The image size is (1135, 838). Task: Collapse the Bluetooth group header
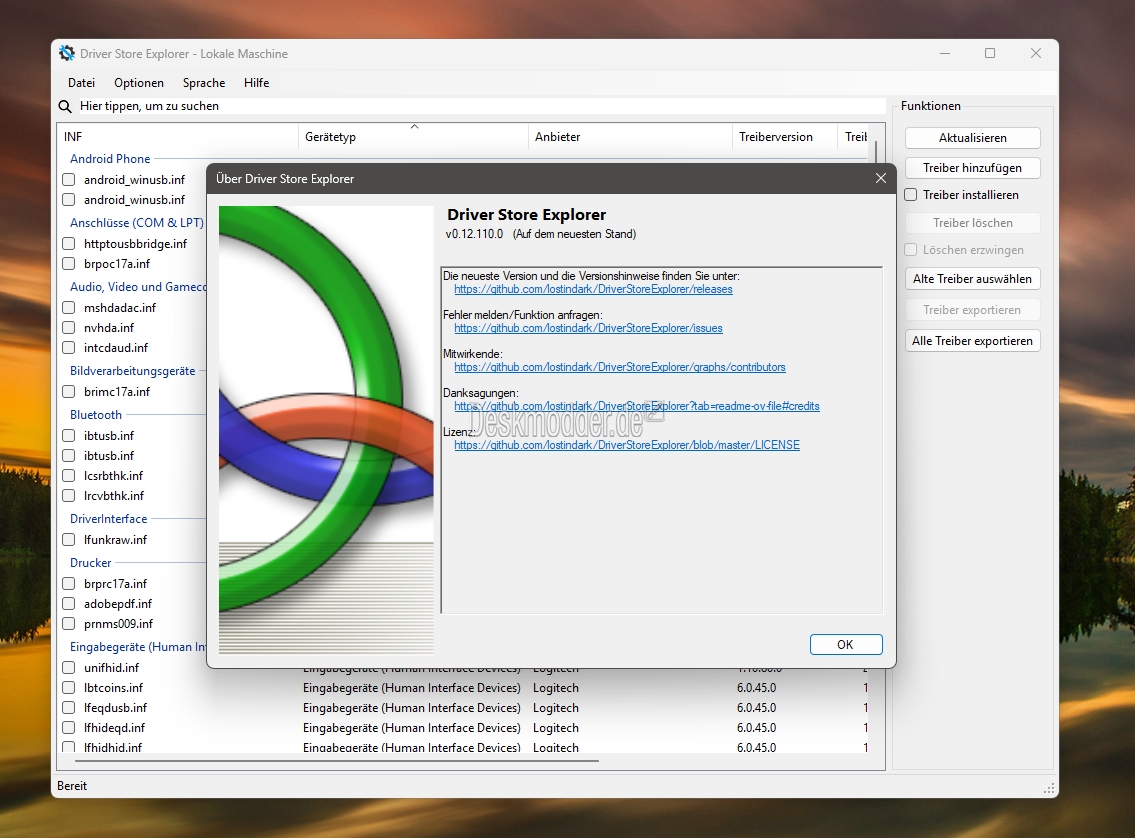96,415
